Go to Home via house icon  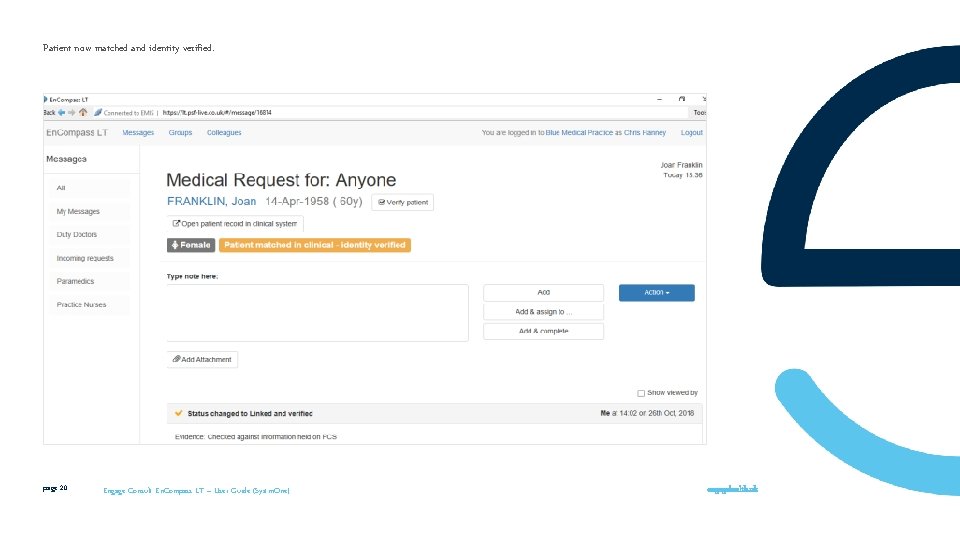83,112
